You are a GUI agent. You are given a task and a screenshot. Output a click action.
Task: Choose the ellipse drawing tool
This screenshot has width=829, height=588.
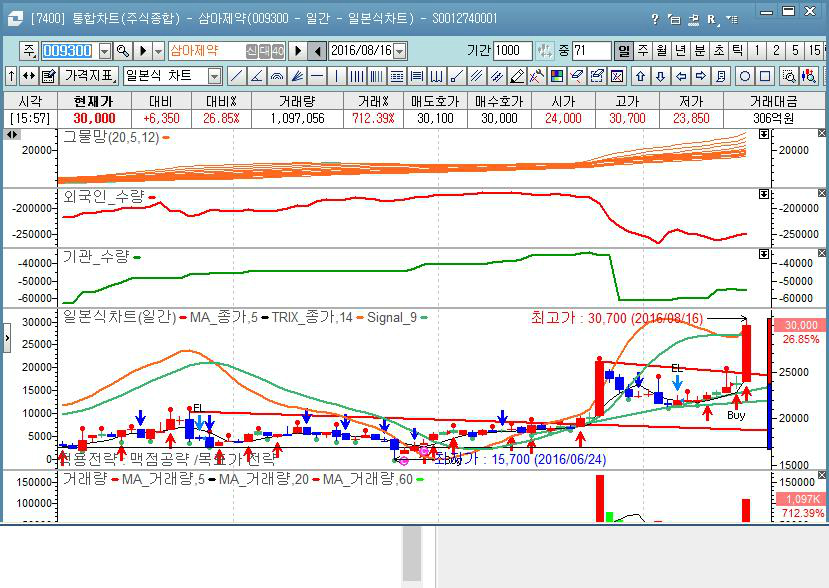(745, 76)
